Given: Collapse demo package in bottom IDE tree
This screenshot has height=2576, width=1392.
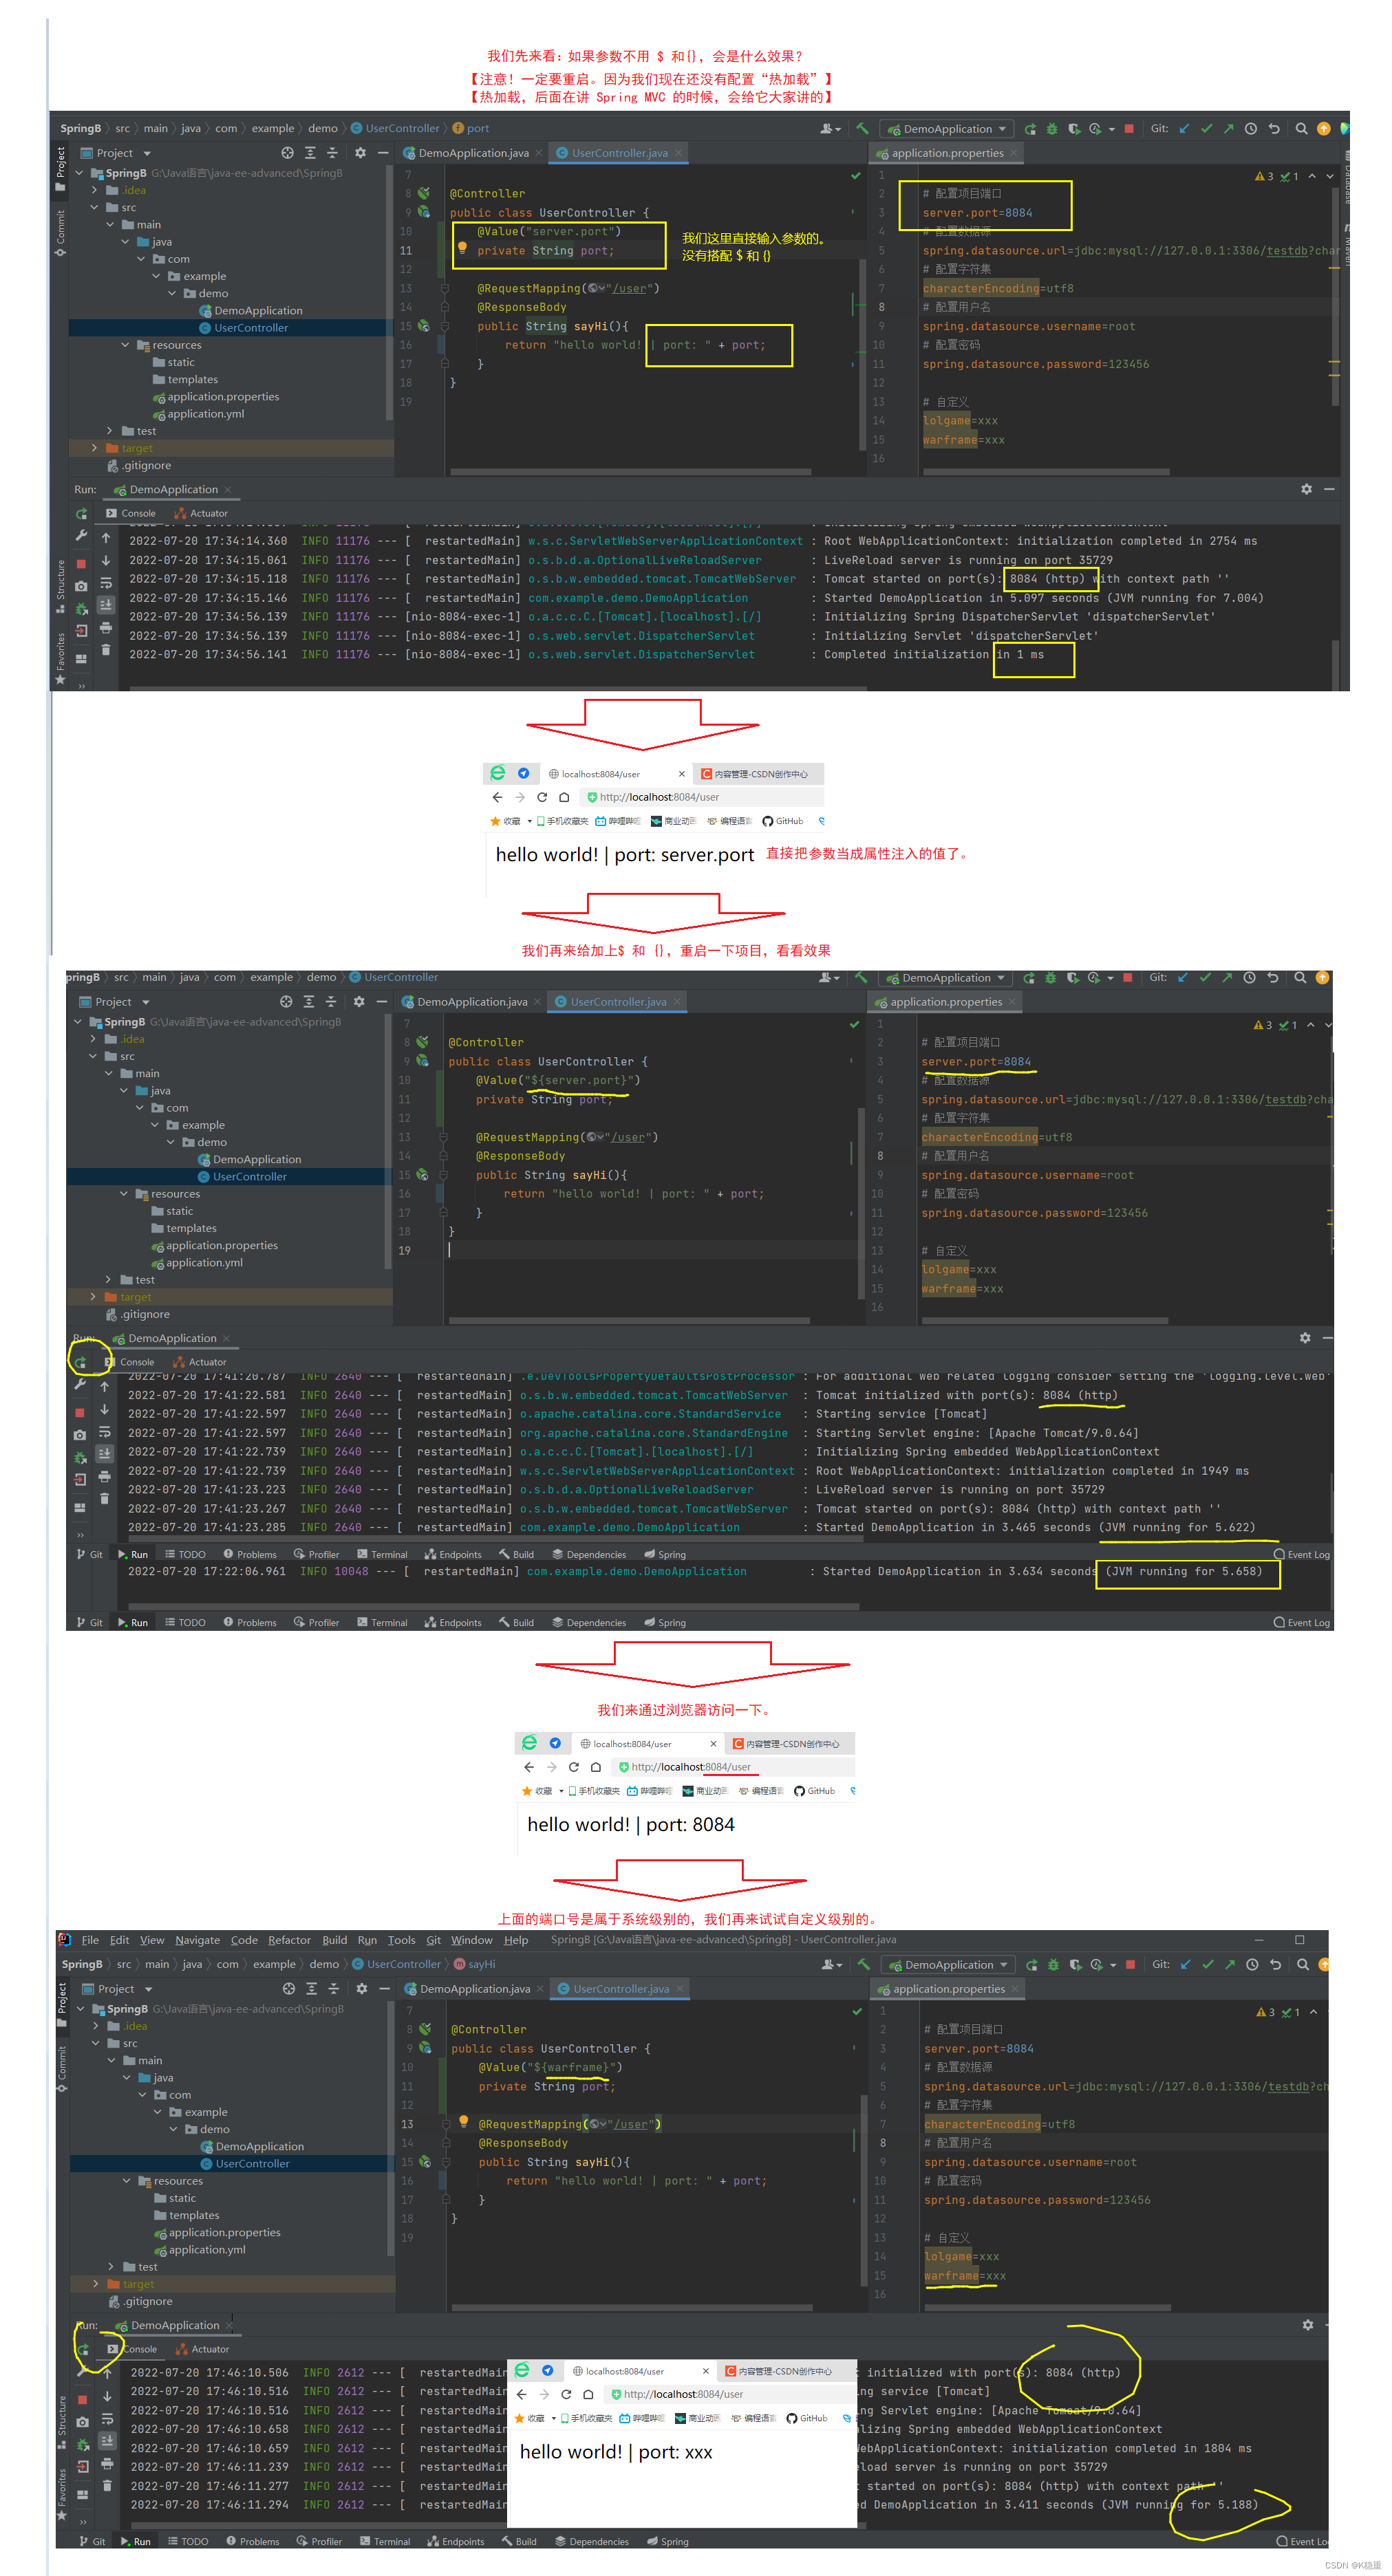Looking at the screenshot, I should [174, 2129].
